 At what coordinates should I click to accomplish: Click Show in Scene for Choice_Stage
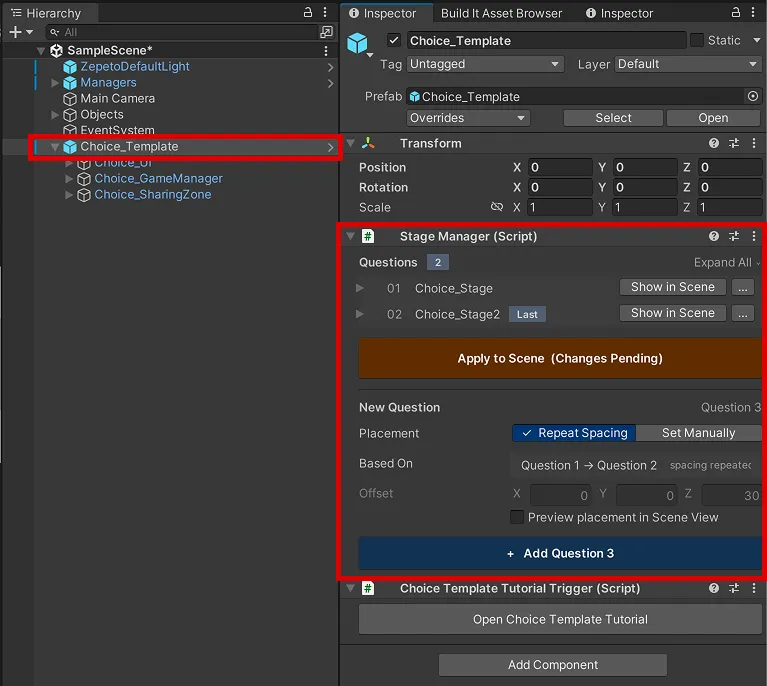673,287
